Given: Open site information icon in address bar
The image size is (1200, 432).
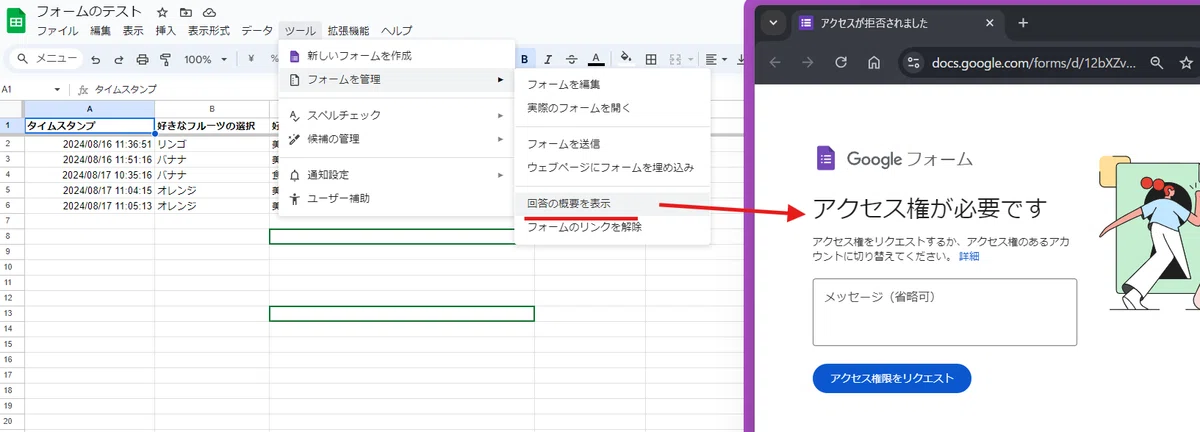Looking at the screenshot, I should (x=912, y=63).
